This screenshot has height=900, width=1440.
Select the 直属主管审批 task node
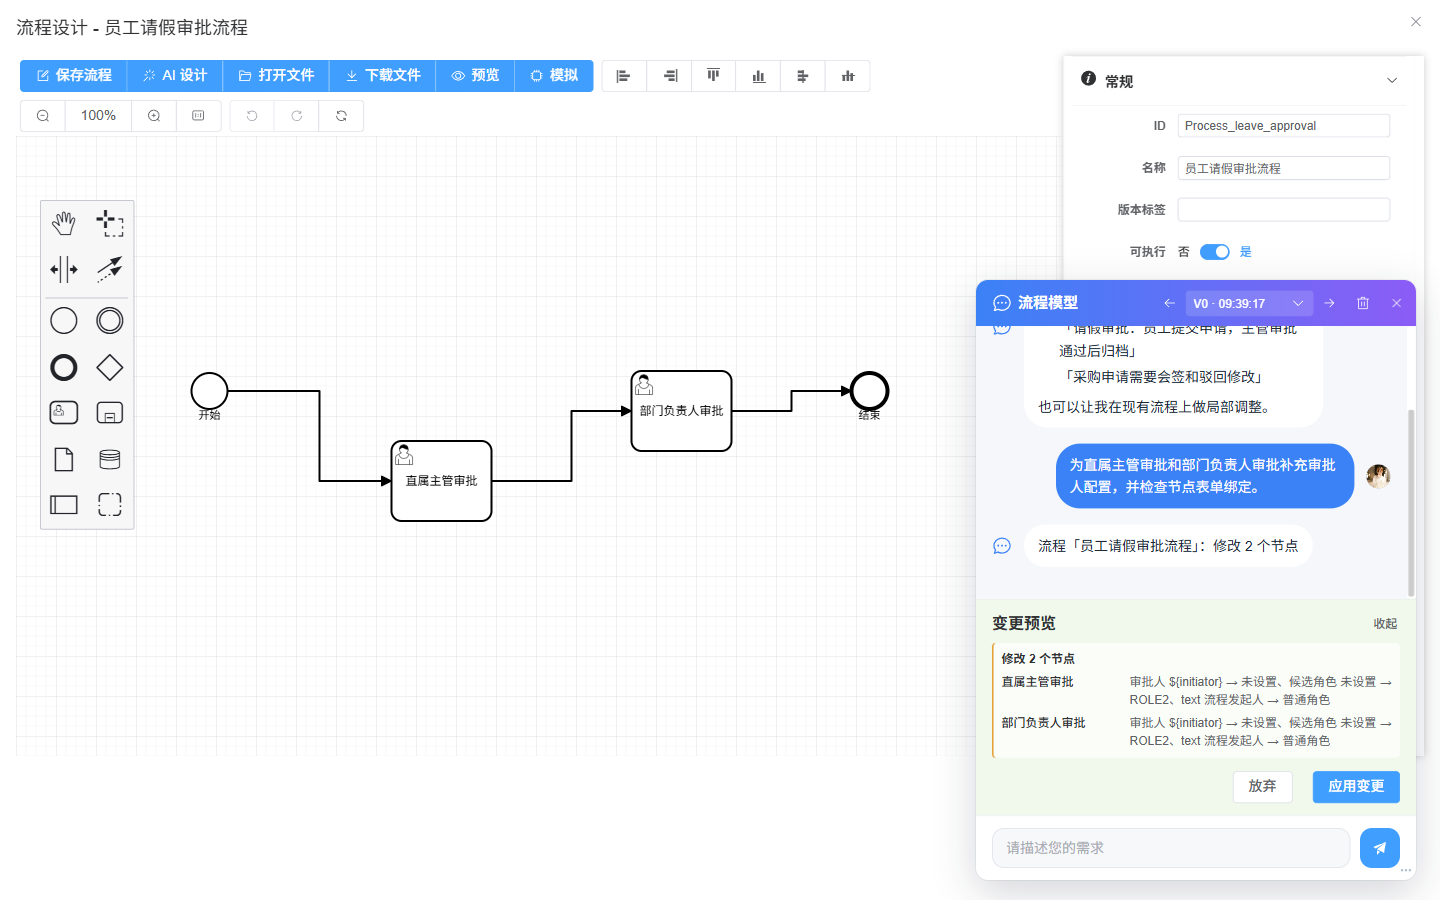click(442, 481)
